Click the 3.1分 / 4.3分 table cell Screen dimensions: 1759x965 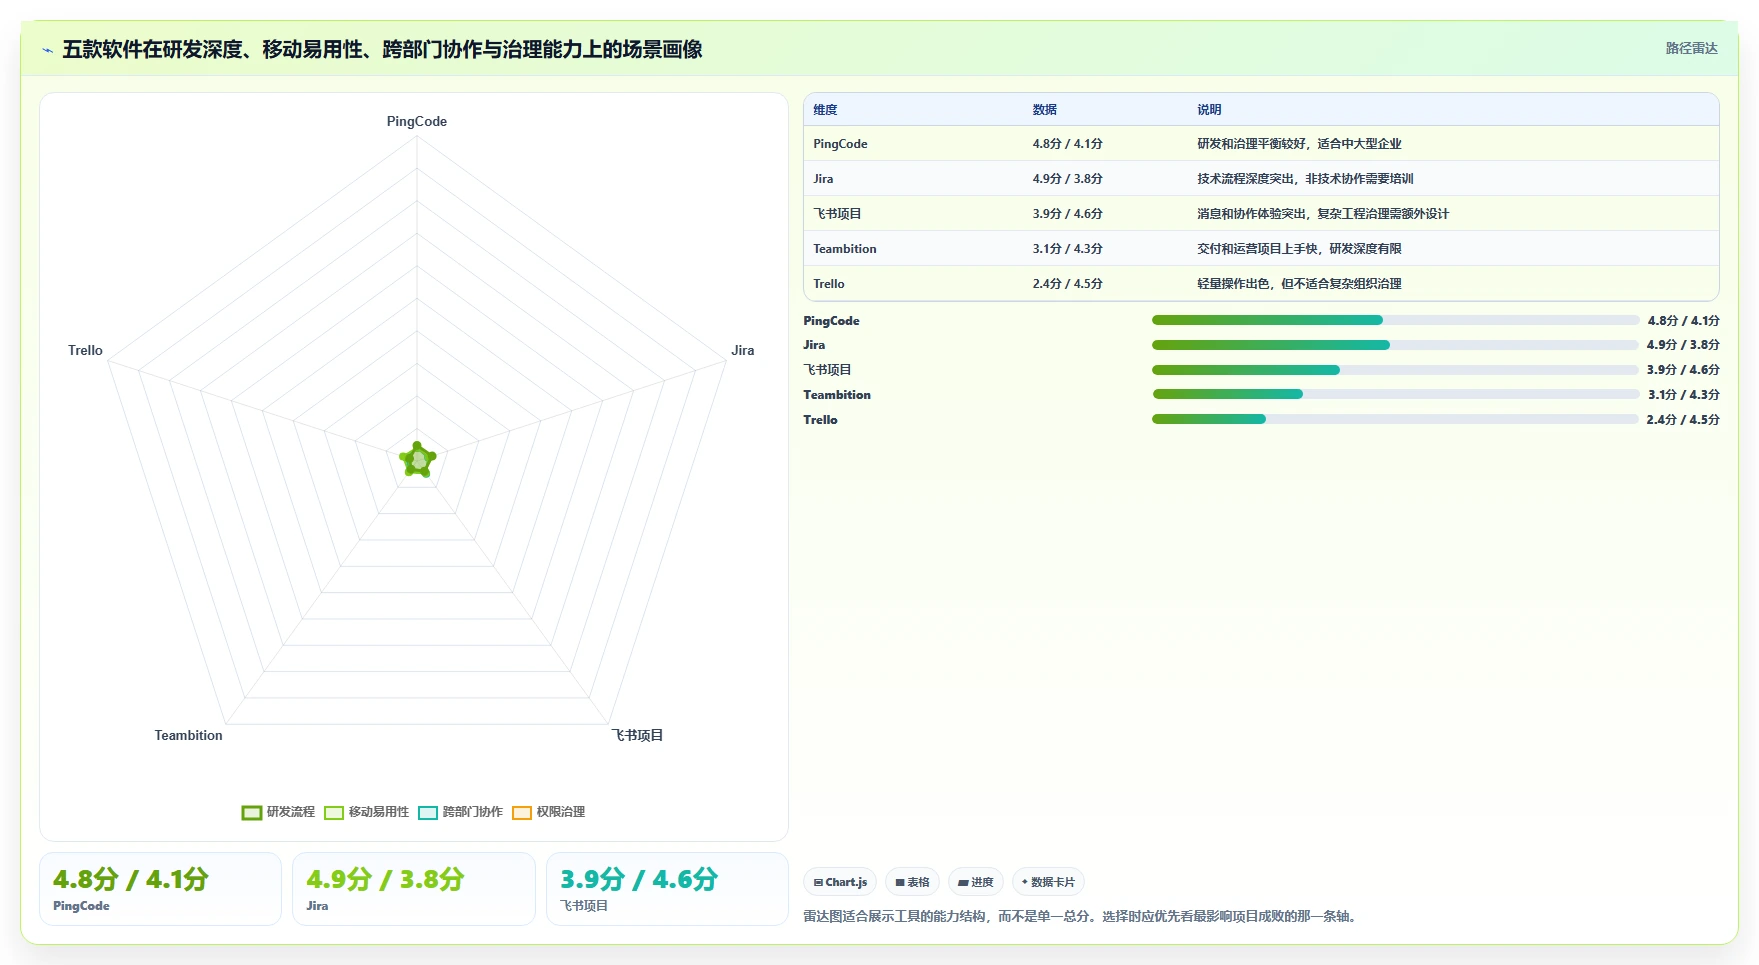coord(1067,249)
